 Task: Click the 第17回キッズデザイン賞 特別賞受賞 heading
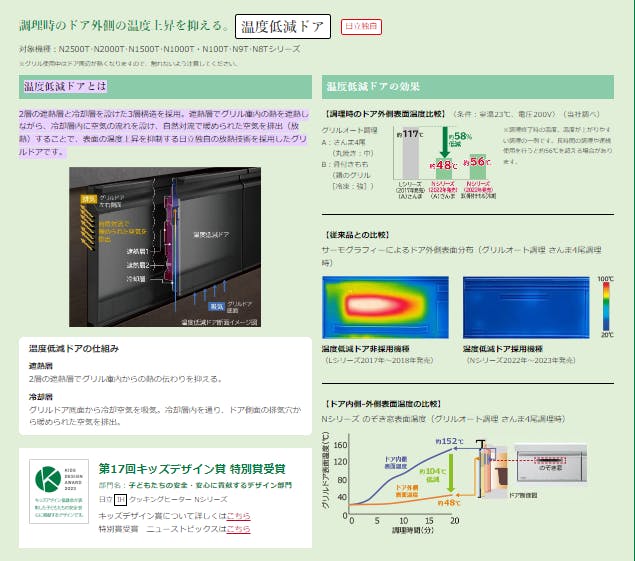coord(192,468)
